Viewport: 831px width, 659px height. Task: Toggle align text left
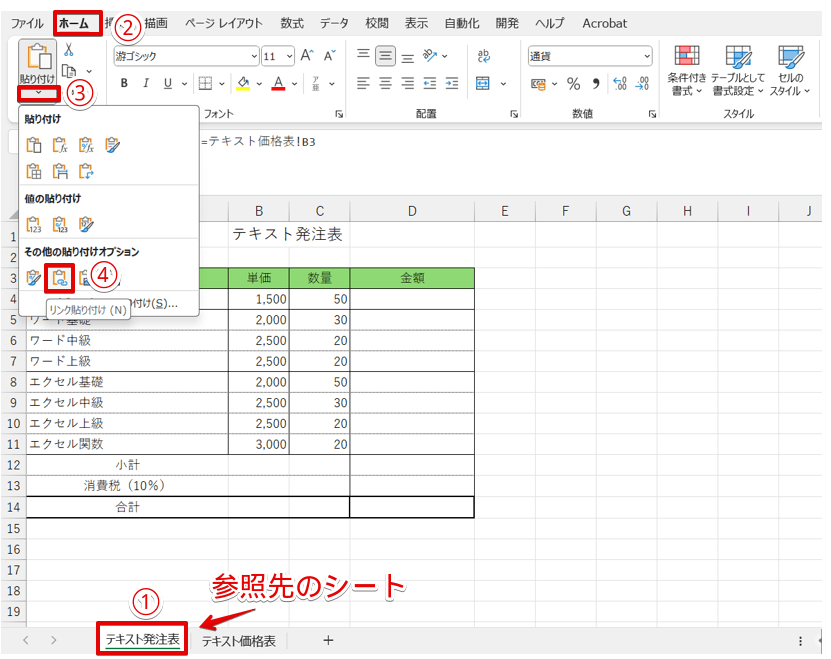coord(363,83)
